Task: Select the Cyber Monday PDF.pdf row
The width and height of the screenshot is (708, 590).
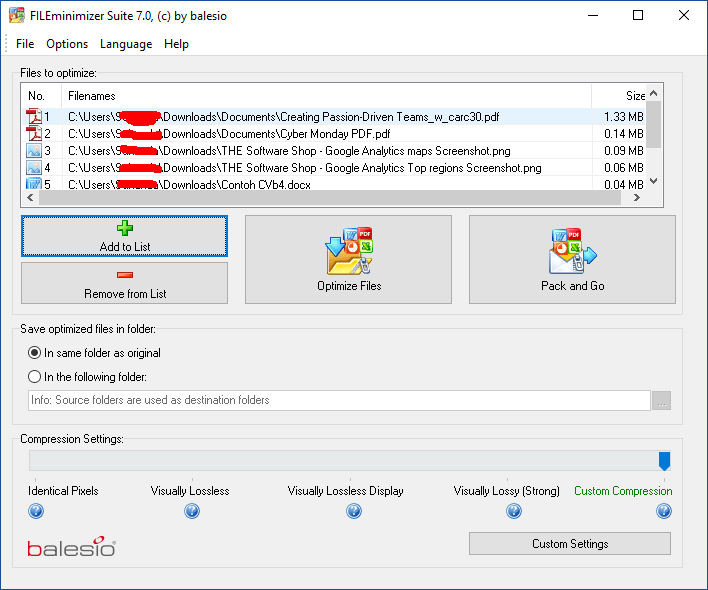Action: (x=334, y=134)
